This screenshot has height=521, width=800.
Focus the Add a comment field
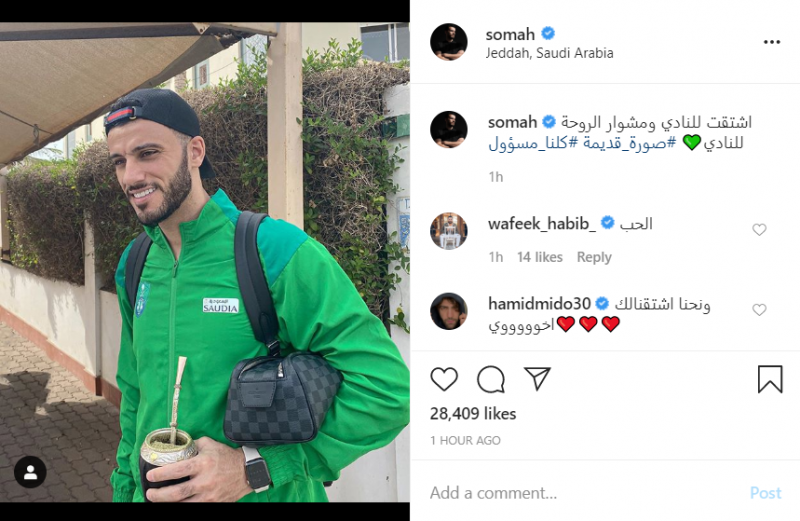coord(582,493)
